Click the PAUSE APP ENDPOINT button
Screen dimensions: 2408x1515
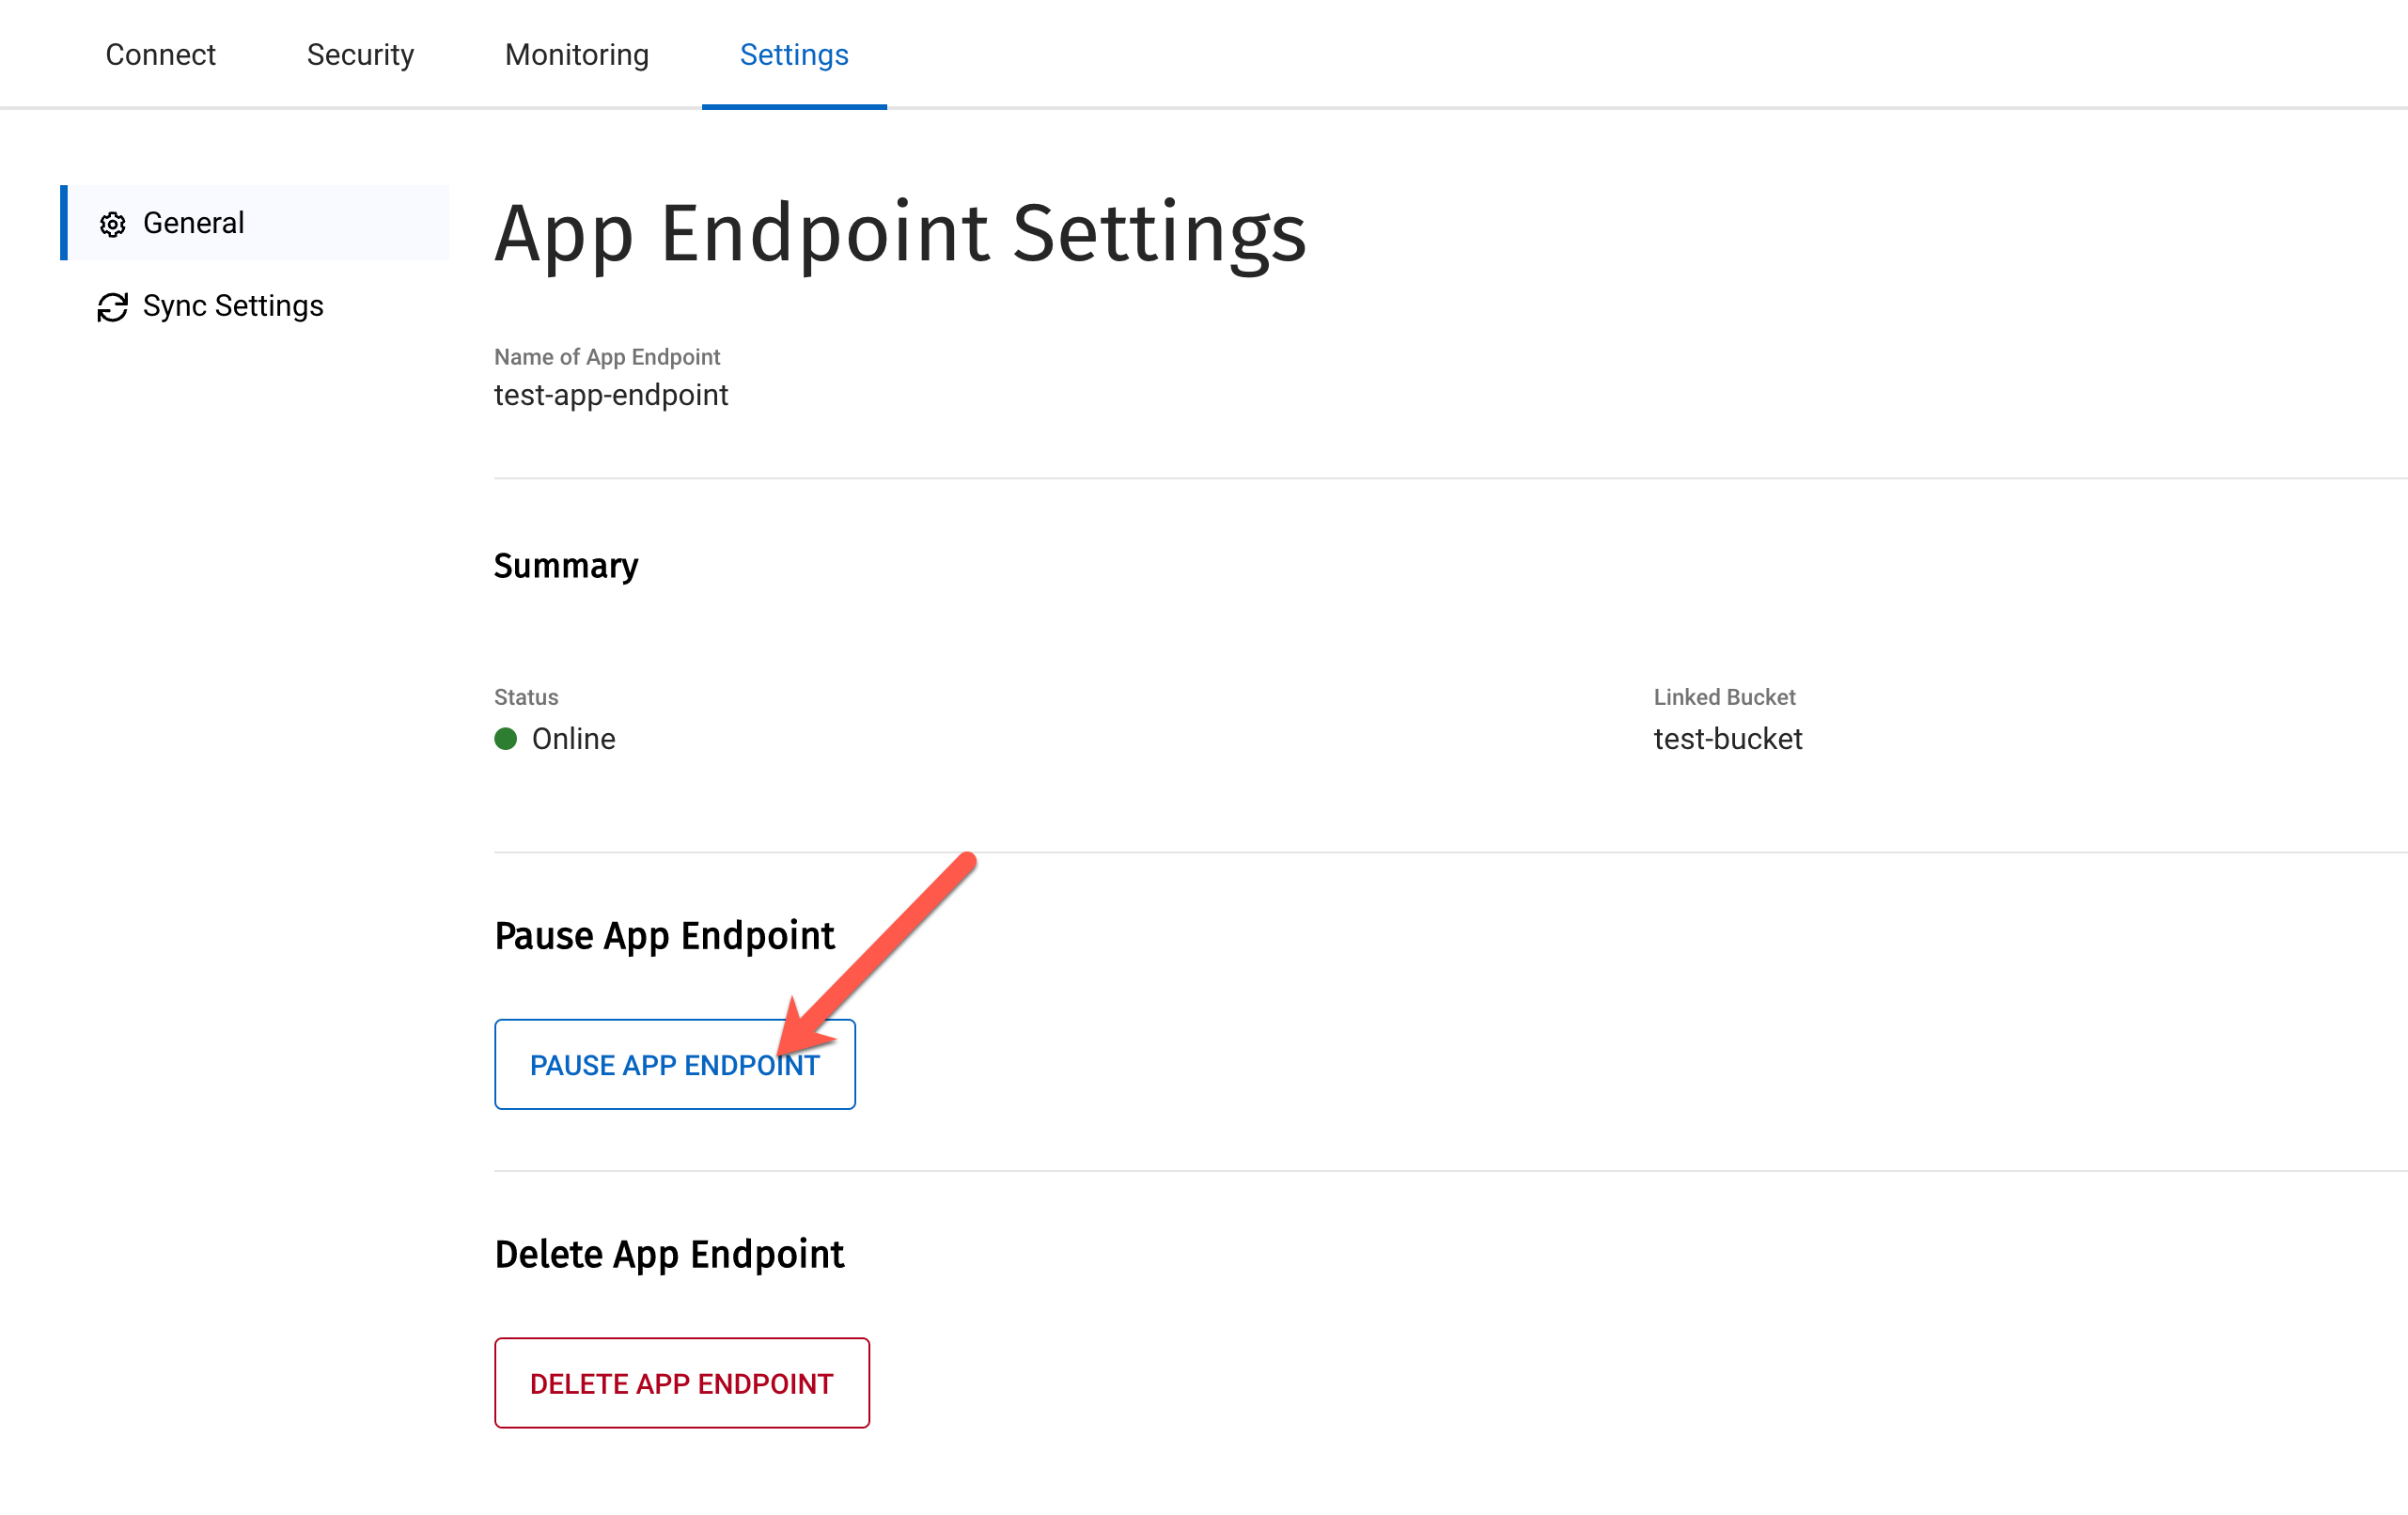click(x=674, y=1064)
